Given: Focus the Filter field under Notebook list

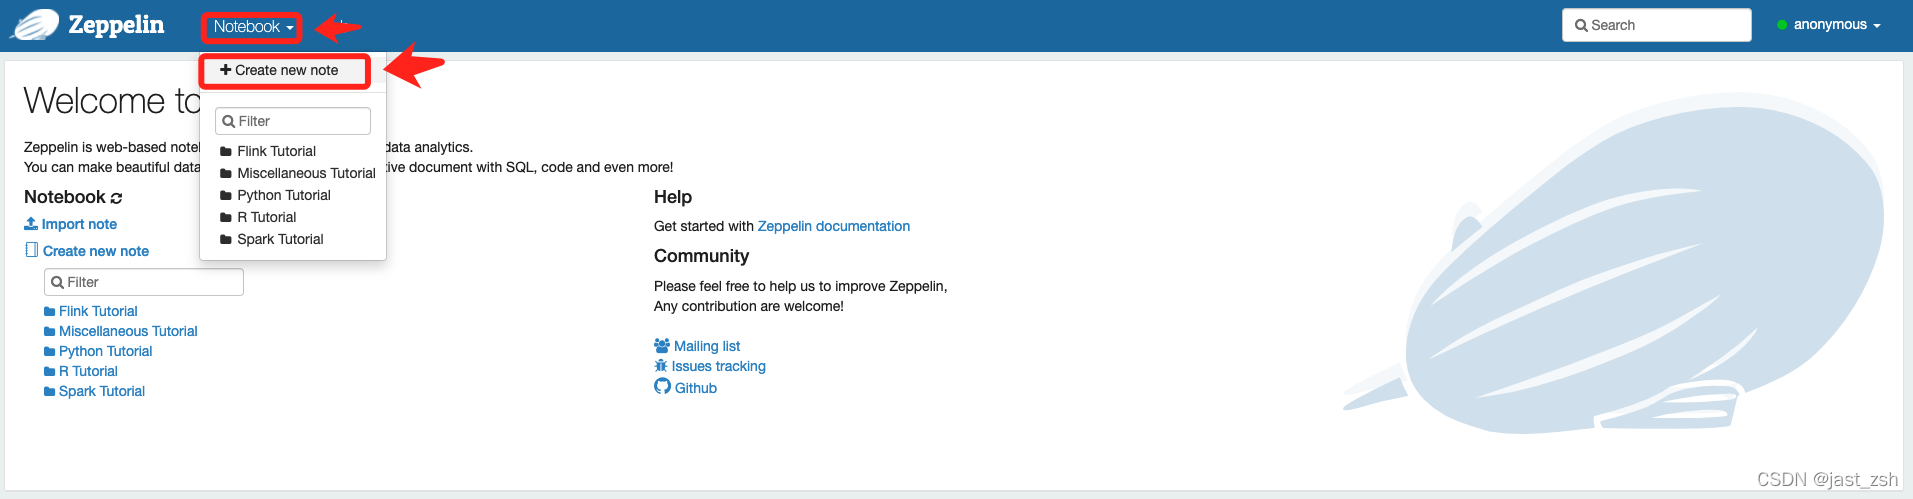Looking at the screenshot, I should (144, 282).
